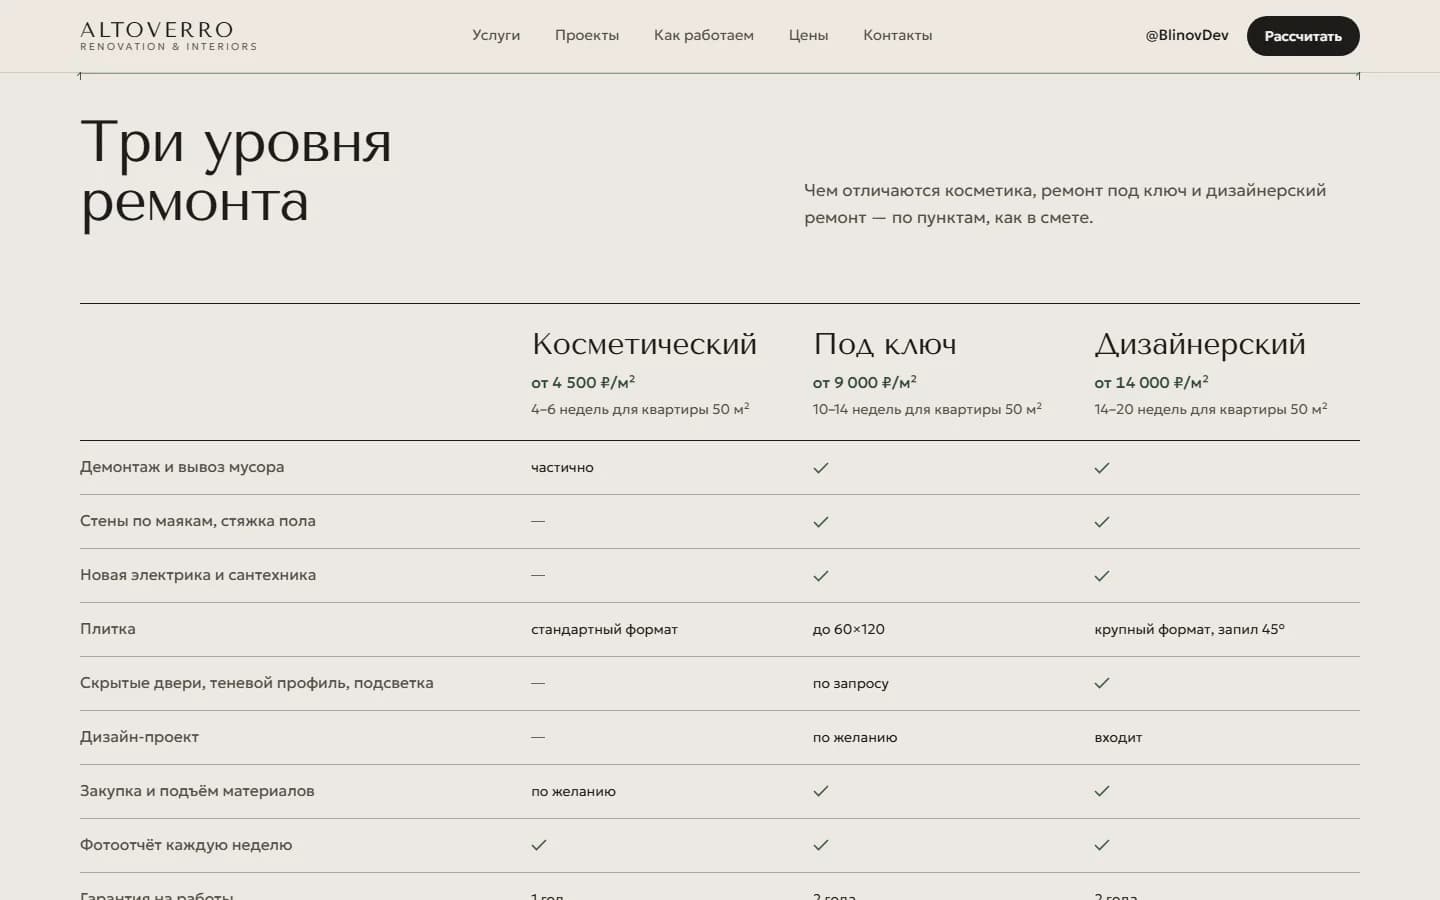Click Дизайнерский checkmark for Закупка и подъём
Viewport: 1440px width, 900px height.
pyautogui.click(x=1102, y=791)
